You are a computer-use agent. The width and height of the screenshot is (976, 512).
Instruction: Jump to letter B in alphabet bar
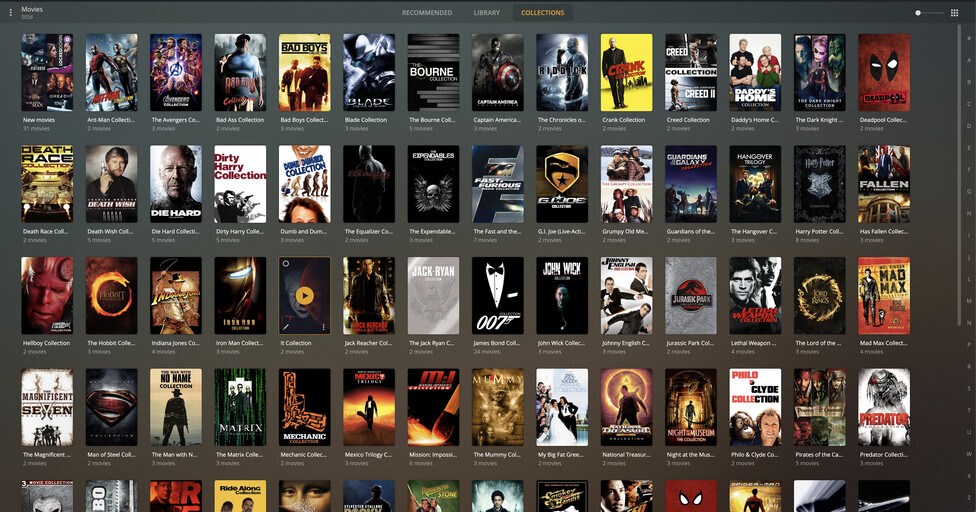[x=969, y=82]
